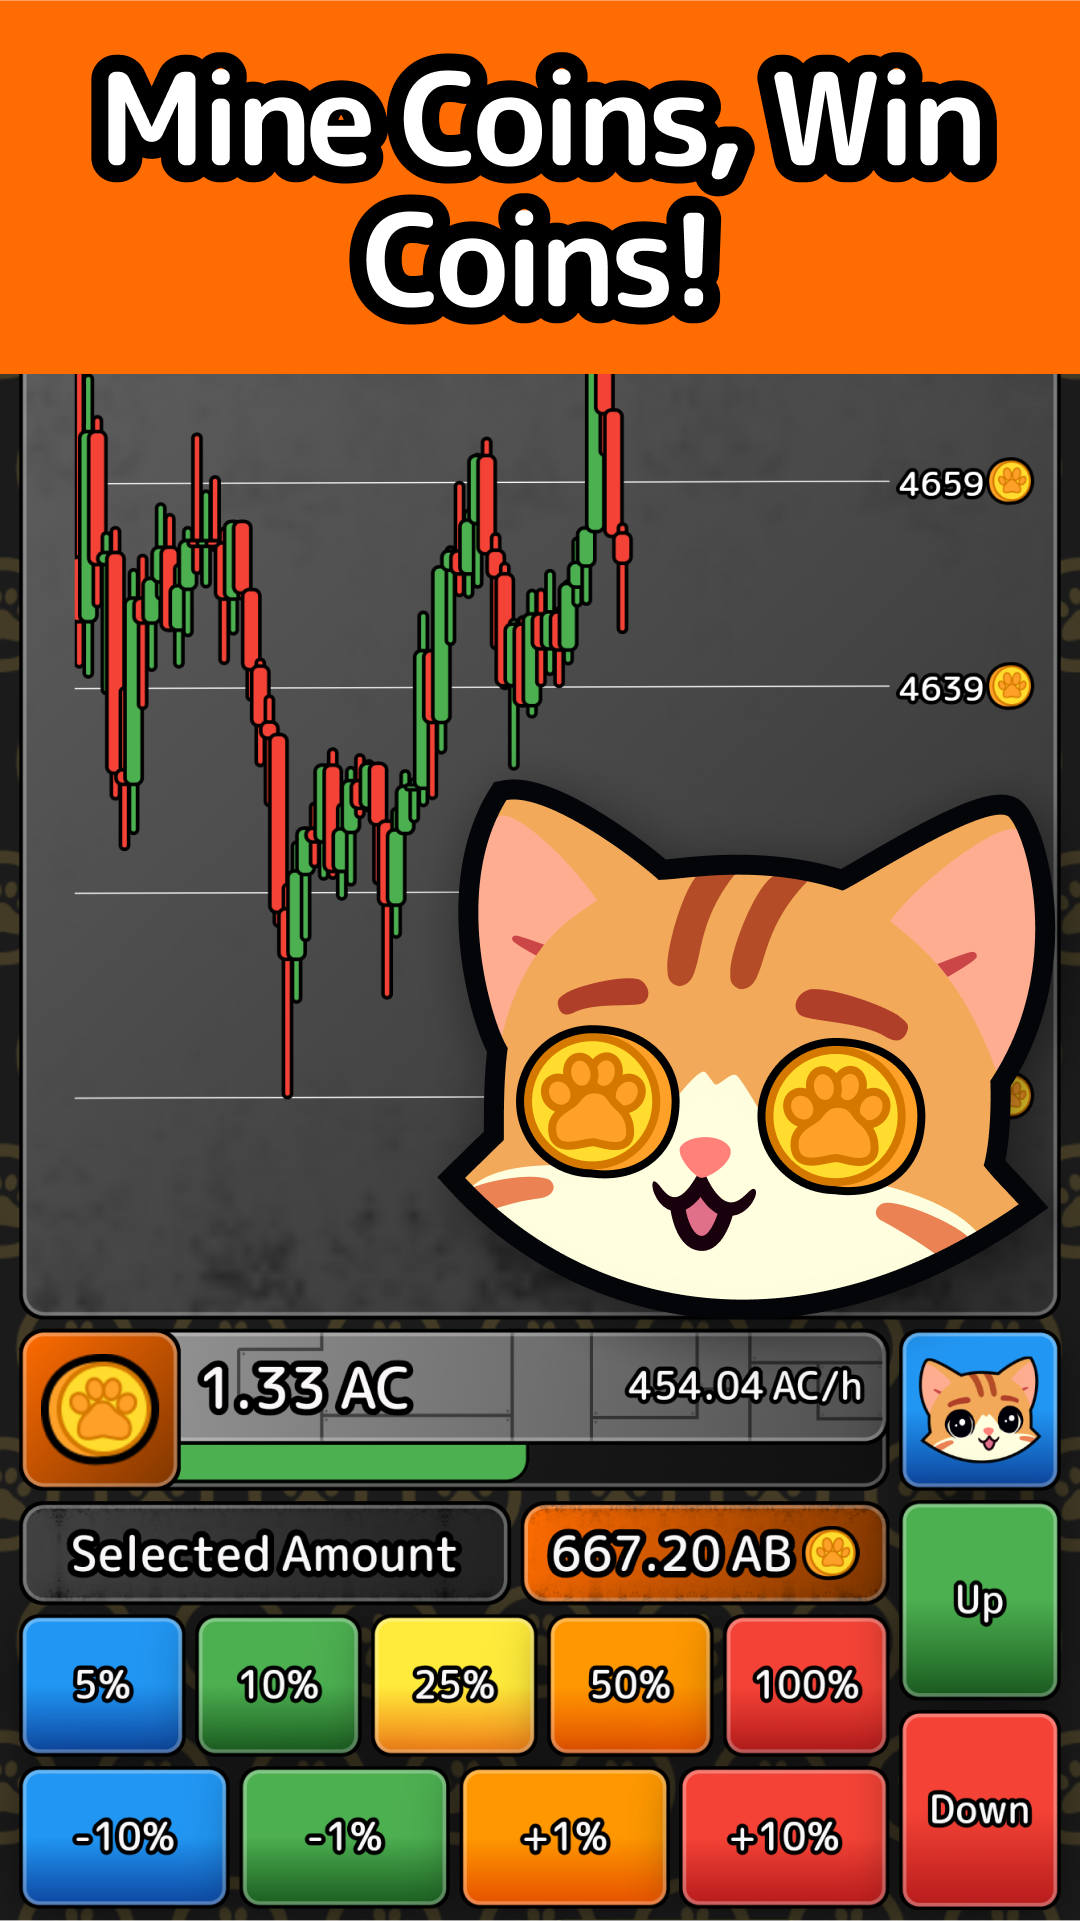This screenshot has height=1921, width=1080.
Task: Select the red 100% amount button
Action: [x=806, y=1685]
